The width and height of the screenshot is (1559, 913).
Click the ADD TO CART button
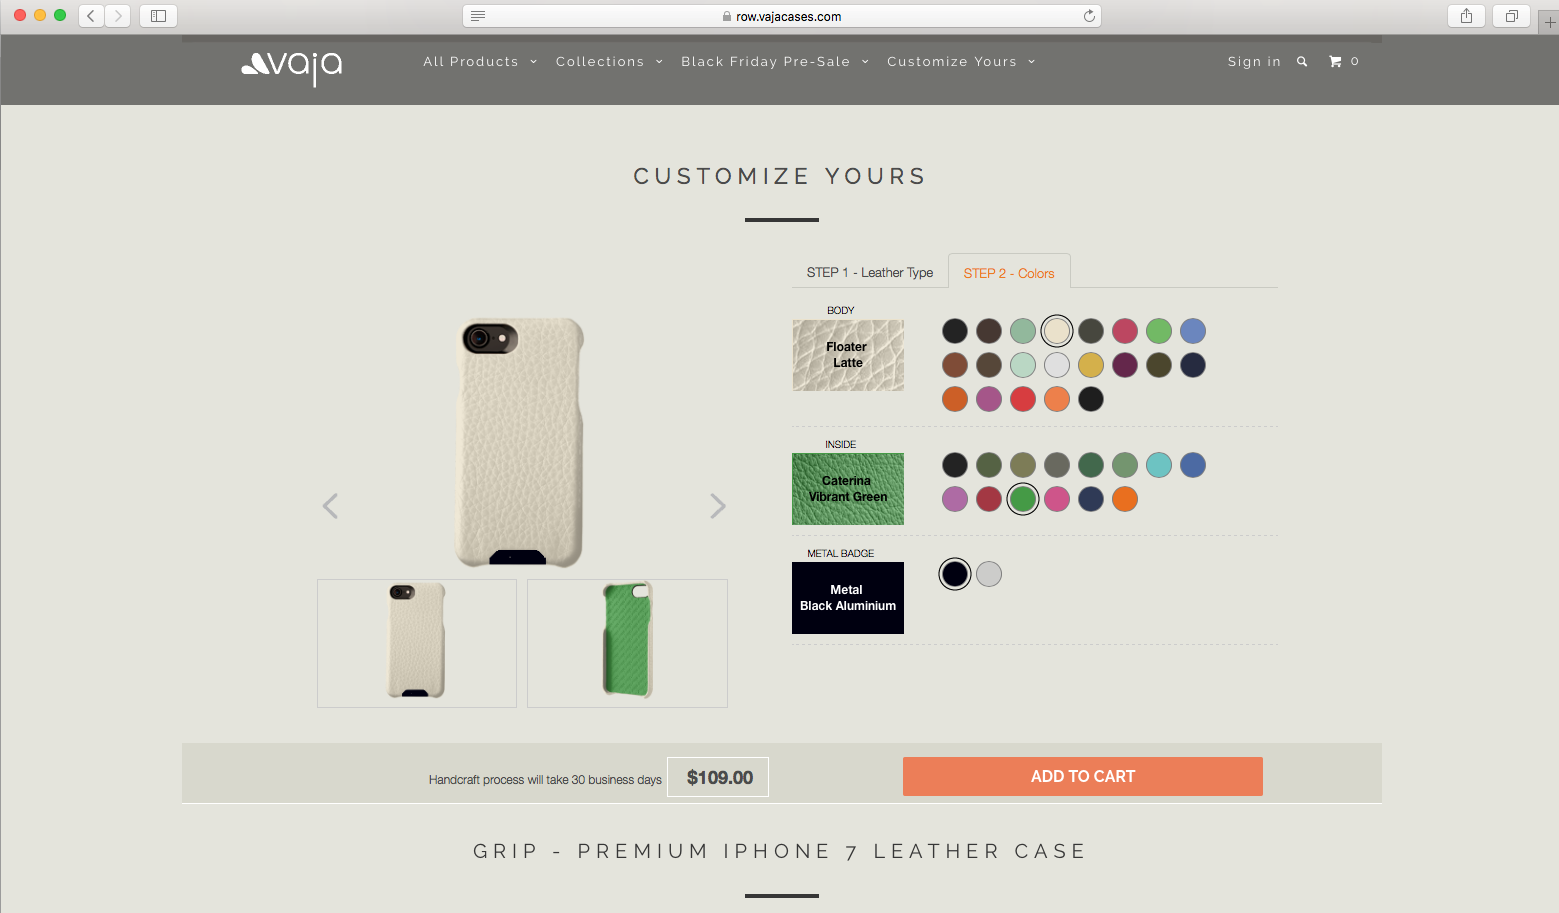pos(1083,777)
